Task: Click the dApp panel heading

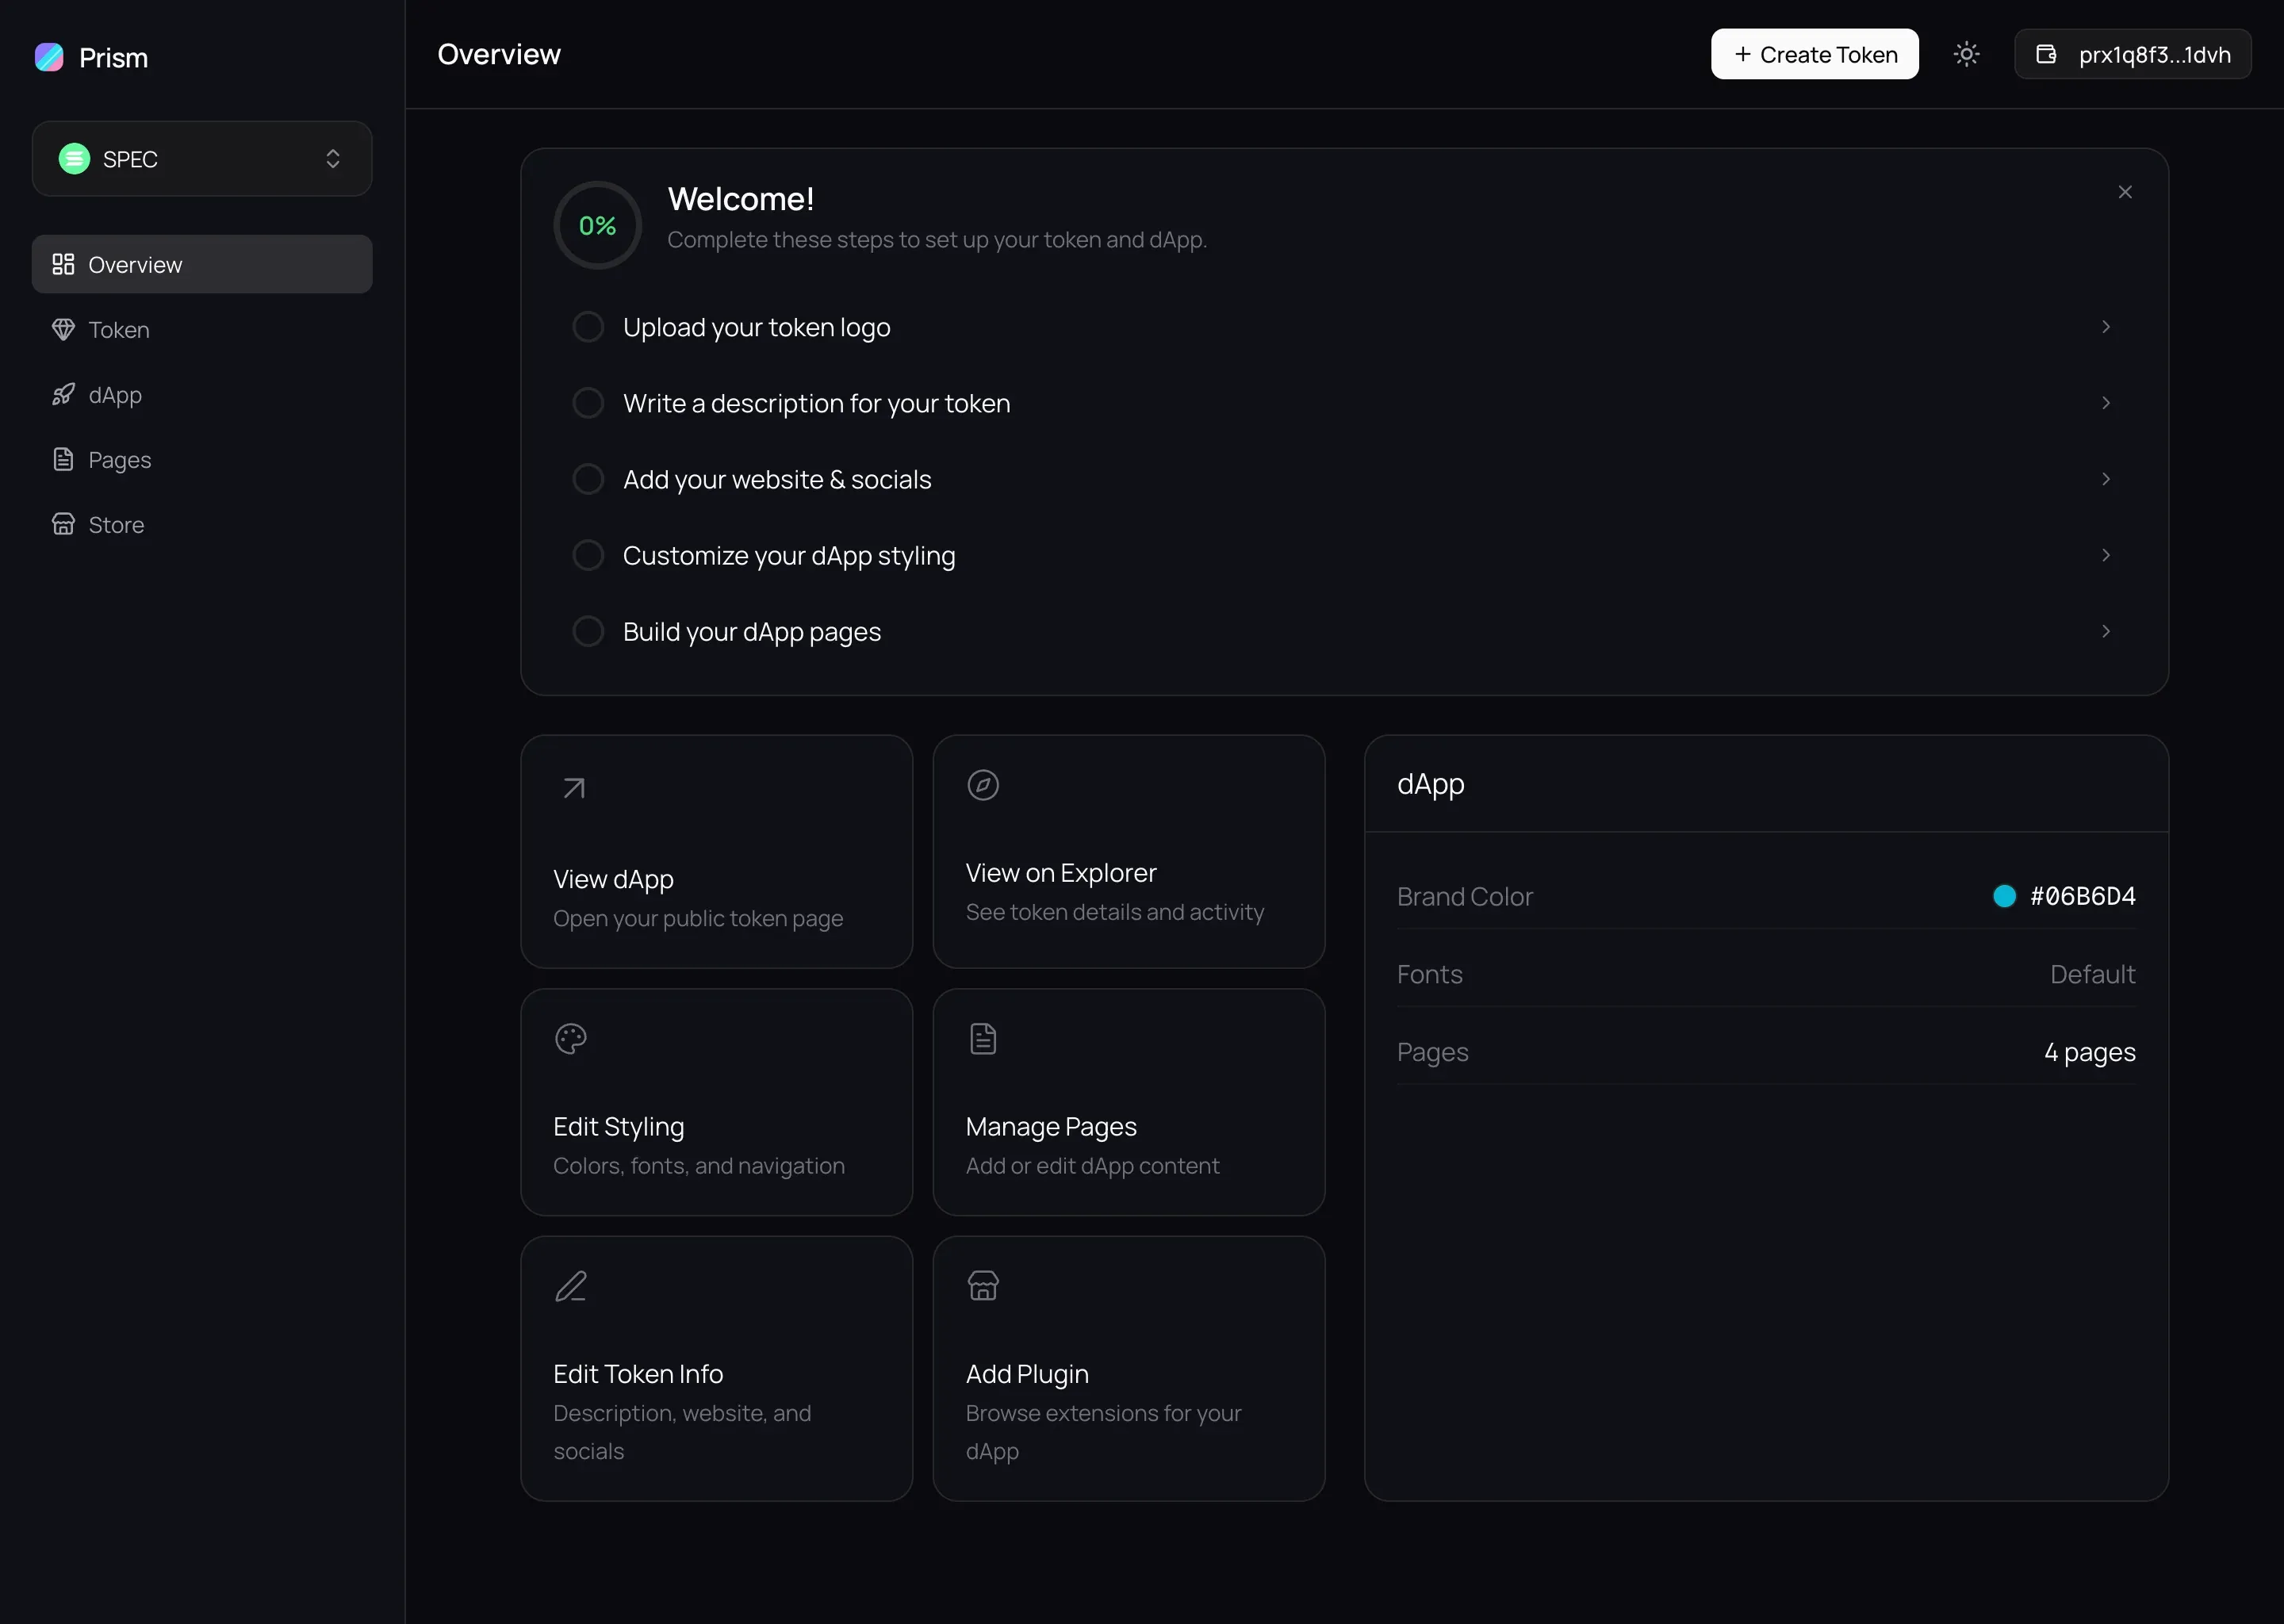Action: click(x=1430, y=784)
